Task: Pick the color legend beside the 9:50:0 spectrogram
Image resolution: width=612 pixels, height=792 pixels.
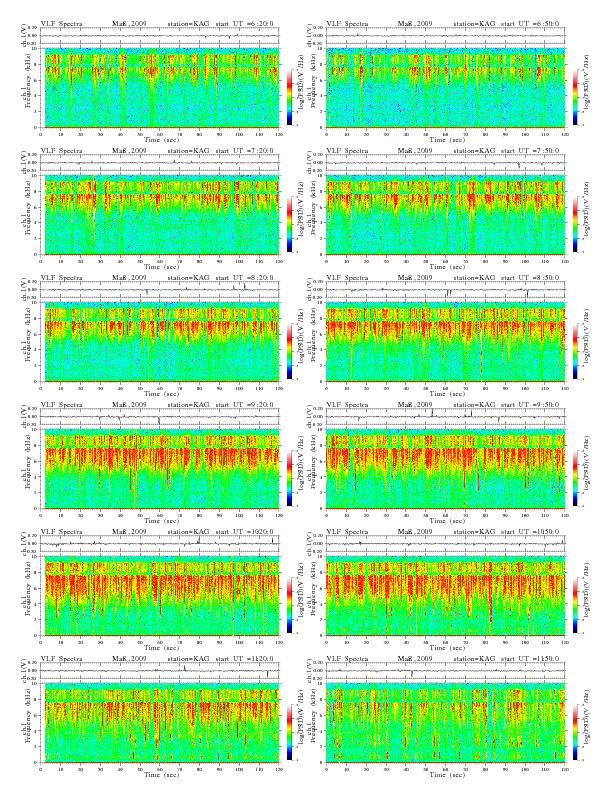Action: pos(576,478)
